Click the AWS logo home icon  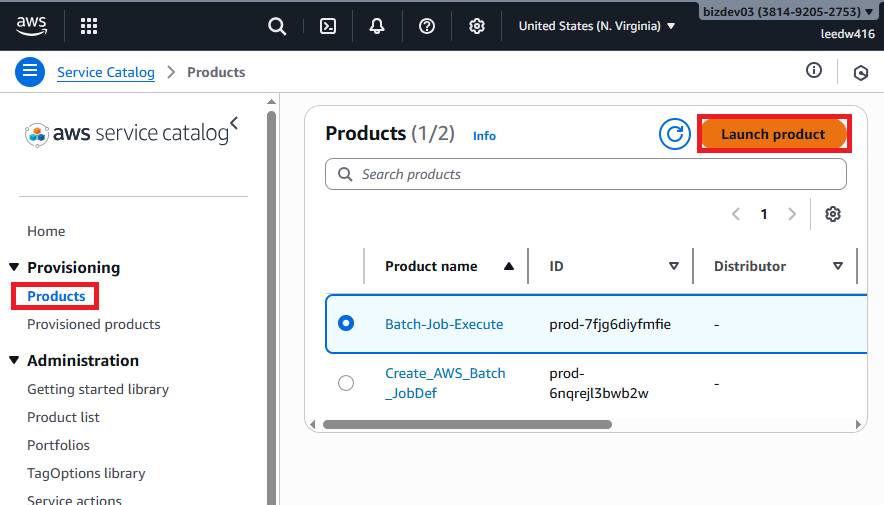[x=32, y=26]
